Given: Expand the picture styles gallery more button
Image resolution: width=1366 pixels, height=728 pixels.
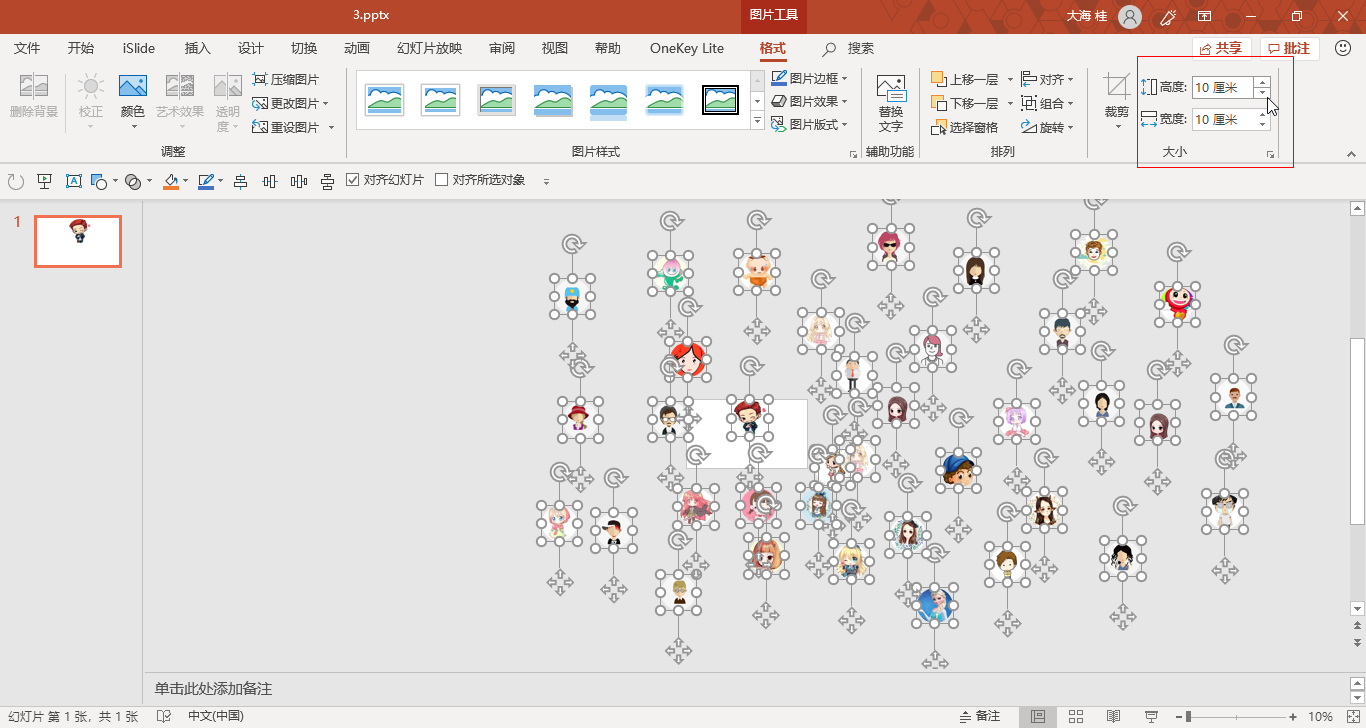Looking at the screenshot, I should [757, 122].
